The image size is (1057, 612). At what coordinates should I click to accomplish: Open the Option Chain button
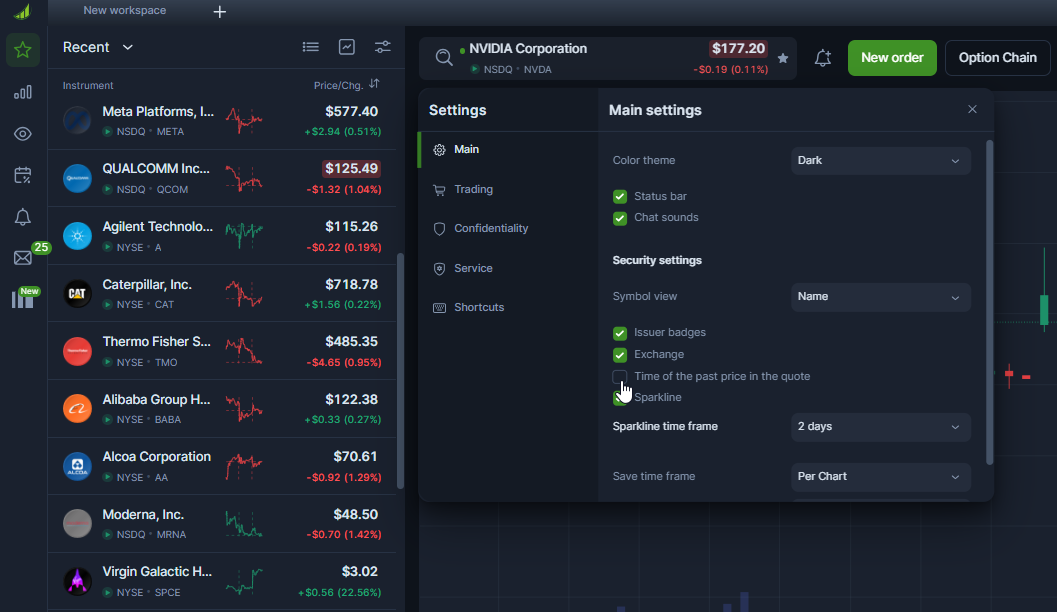997,58
